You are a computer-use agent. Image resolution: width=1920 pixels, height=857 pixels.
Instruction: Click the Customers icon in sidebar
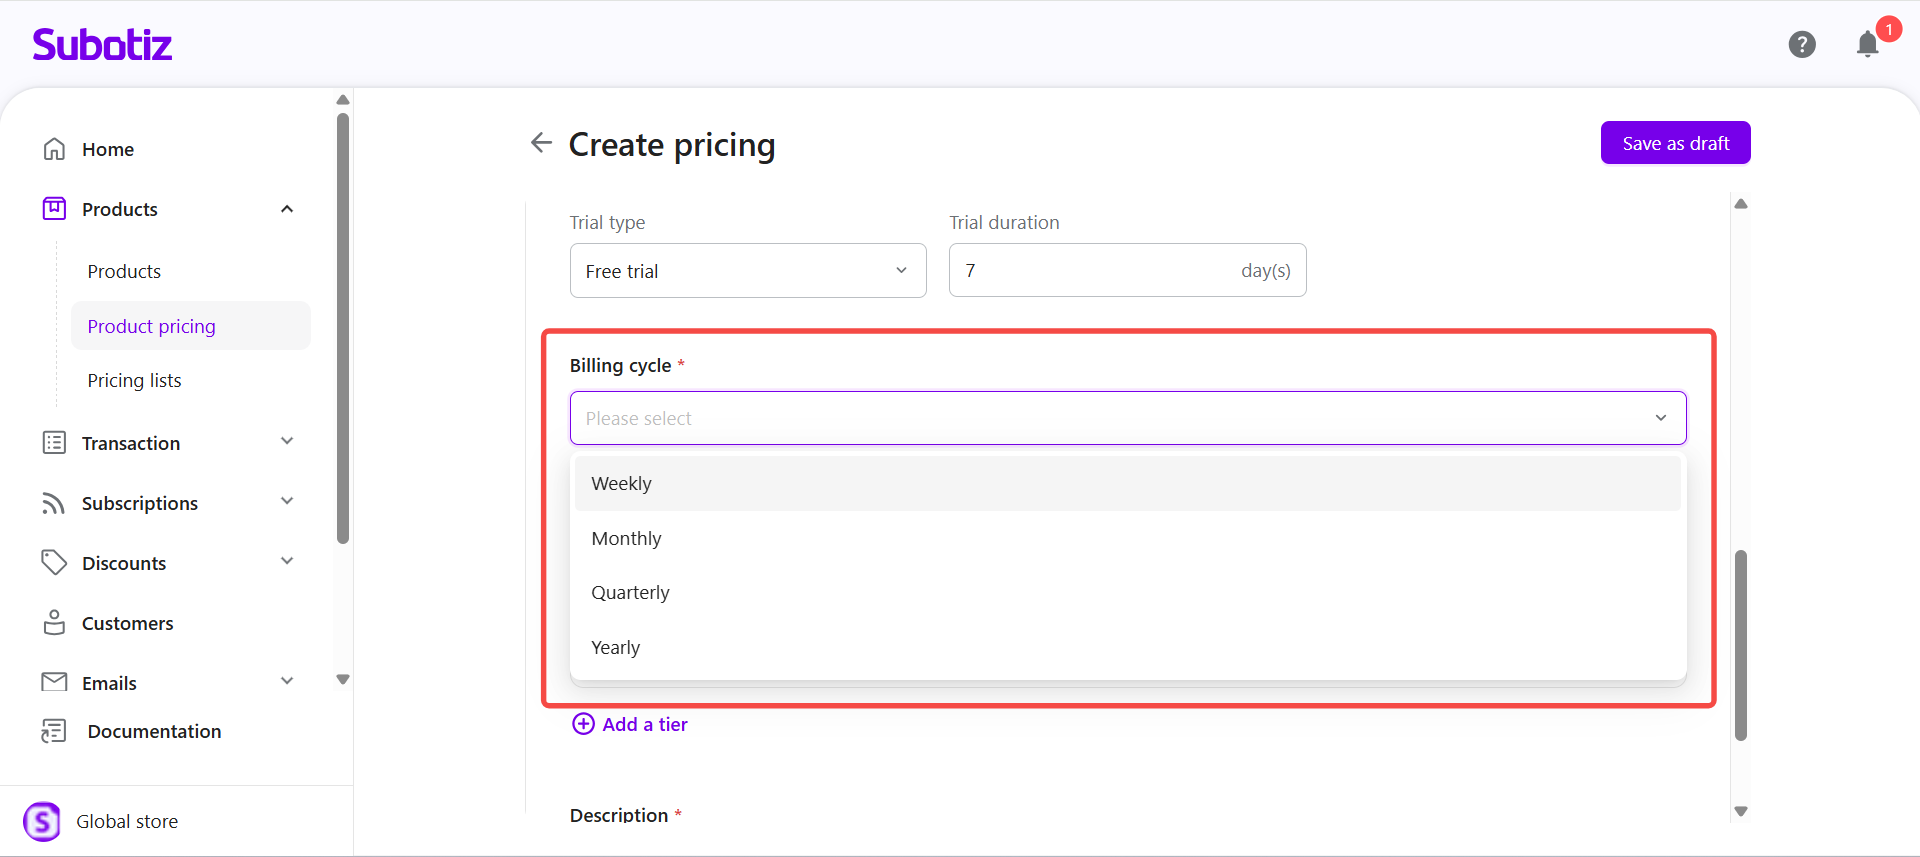(x=54, y=623)
